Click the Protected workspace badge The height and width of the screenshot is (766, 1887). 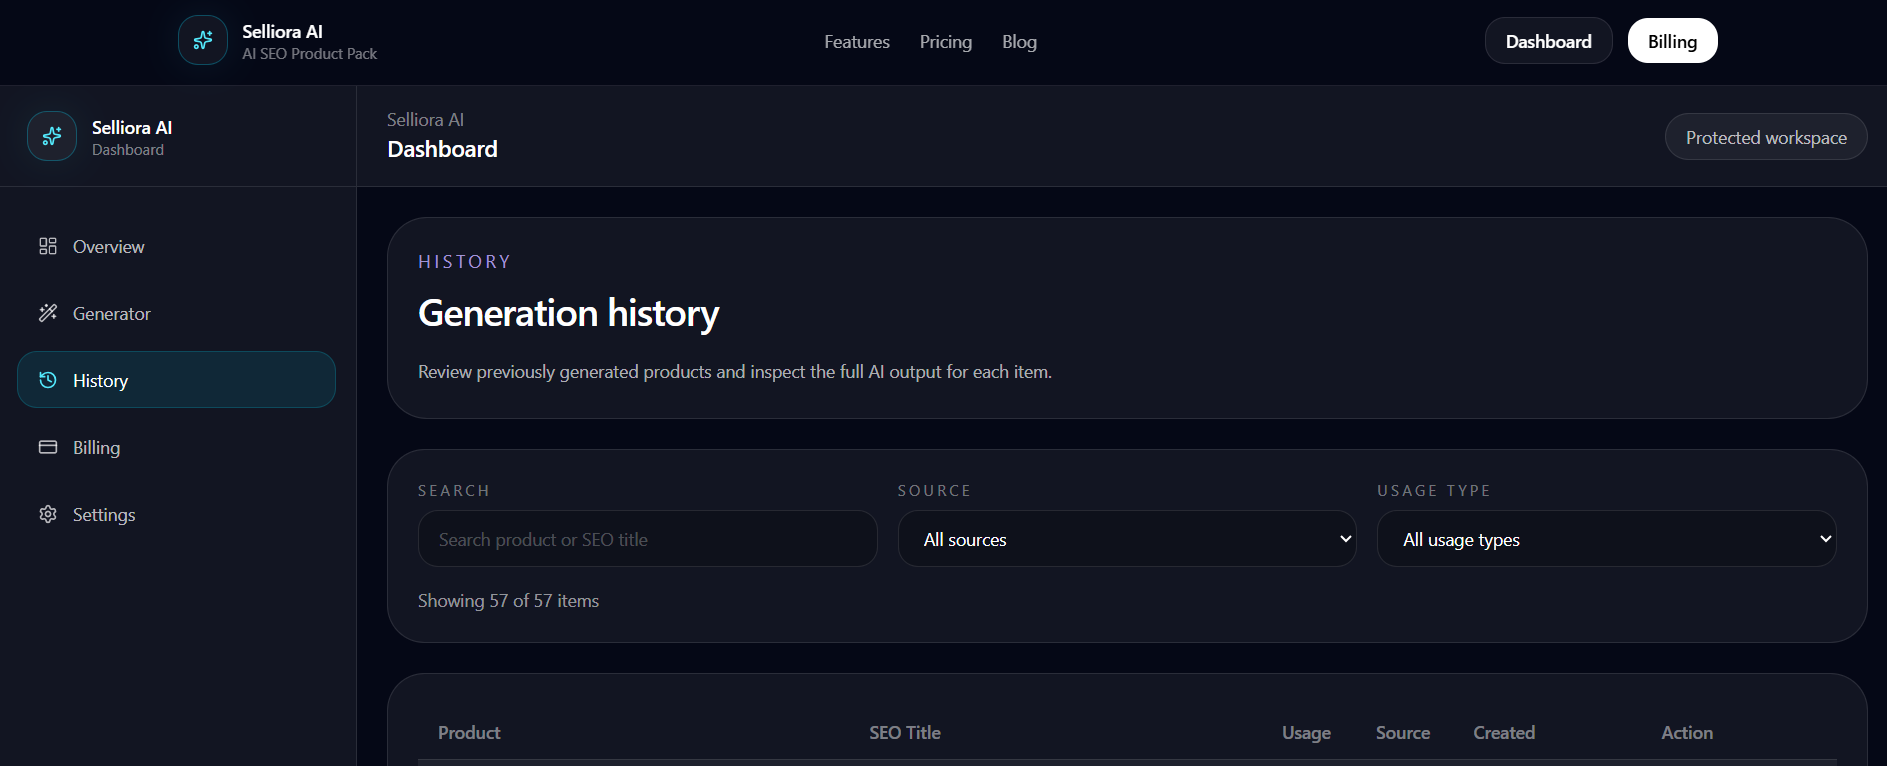pyautogui.click(x=1766, y=137)
